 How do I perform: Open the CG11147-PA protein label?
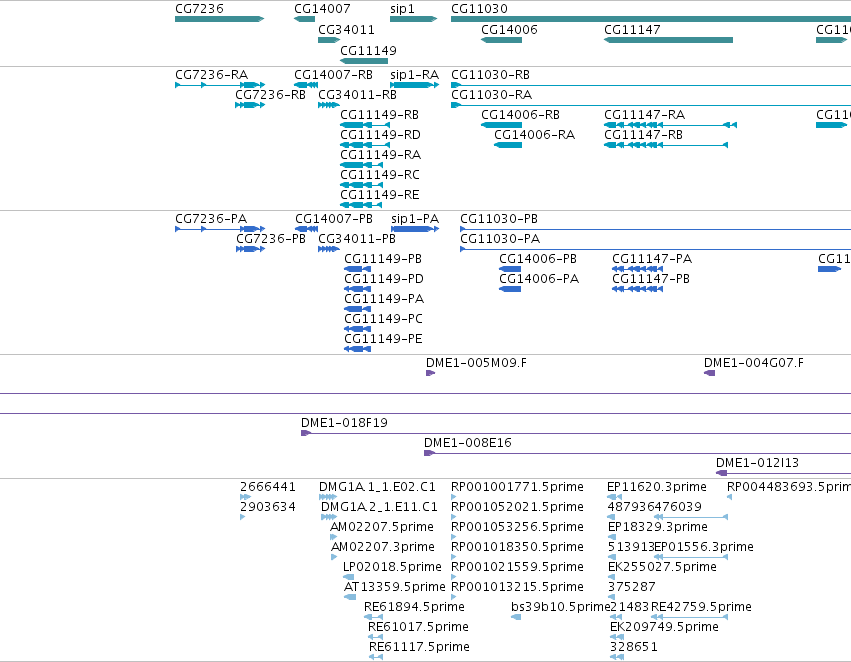pos(652,259)
